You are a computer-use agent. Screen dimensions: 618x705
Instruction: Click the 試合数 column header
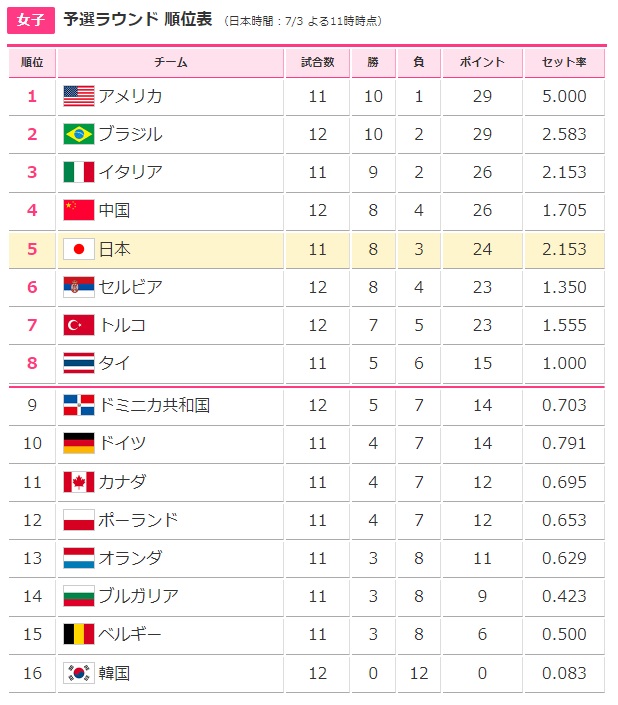pyautogui.click(x=318, y=62)
